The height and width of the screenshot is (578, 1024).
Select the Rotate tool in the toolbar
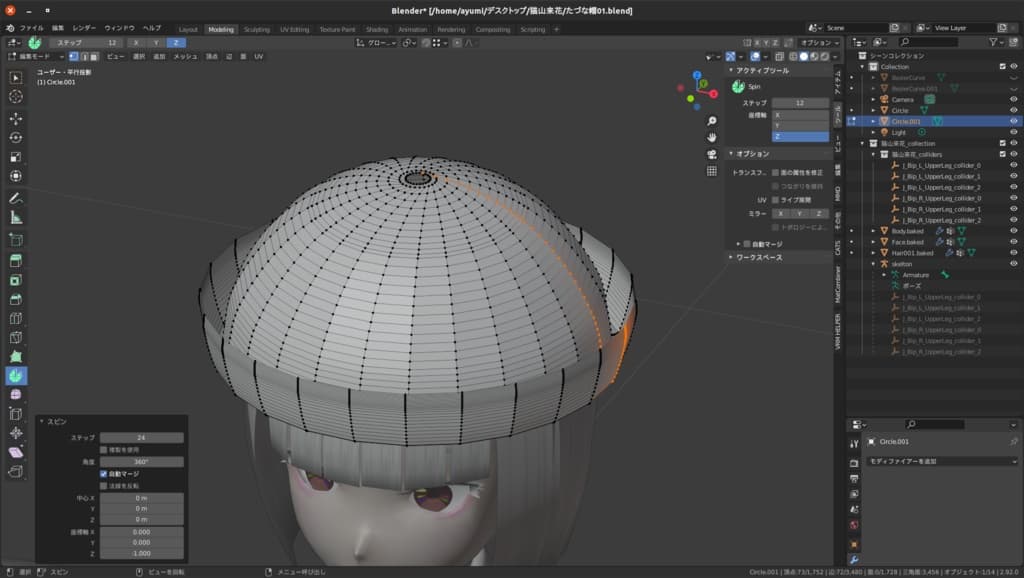tap(16, 138)
